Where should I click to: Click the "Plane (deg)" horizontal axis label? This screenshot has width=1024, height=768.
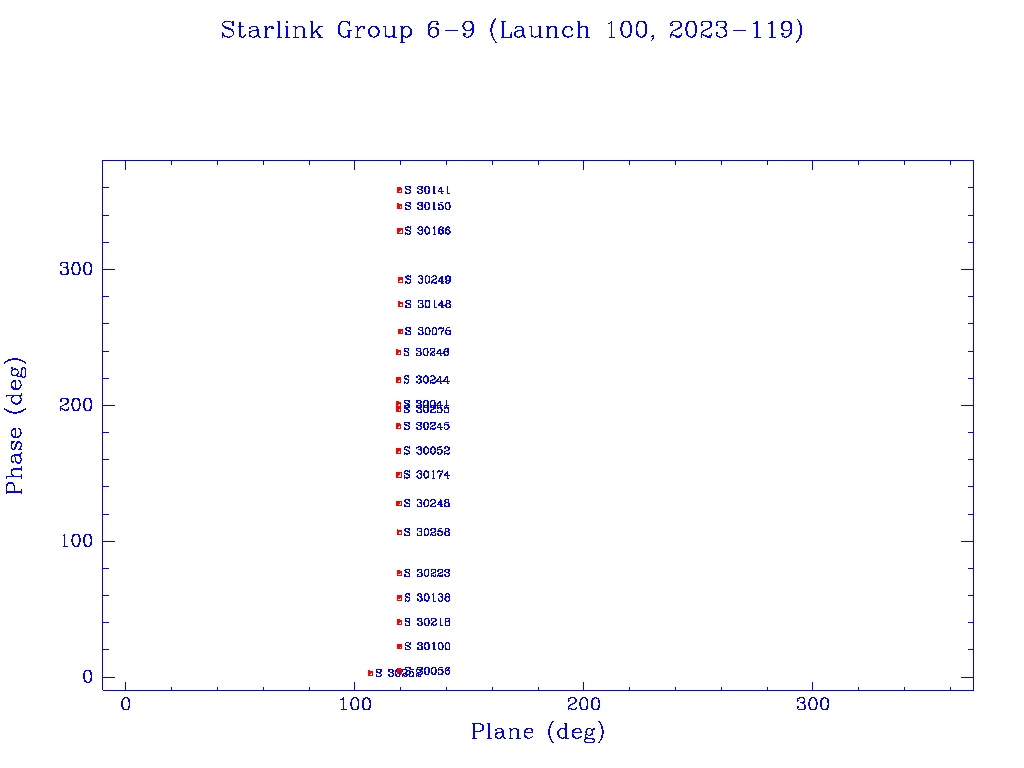click(x=537, y=732)
